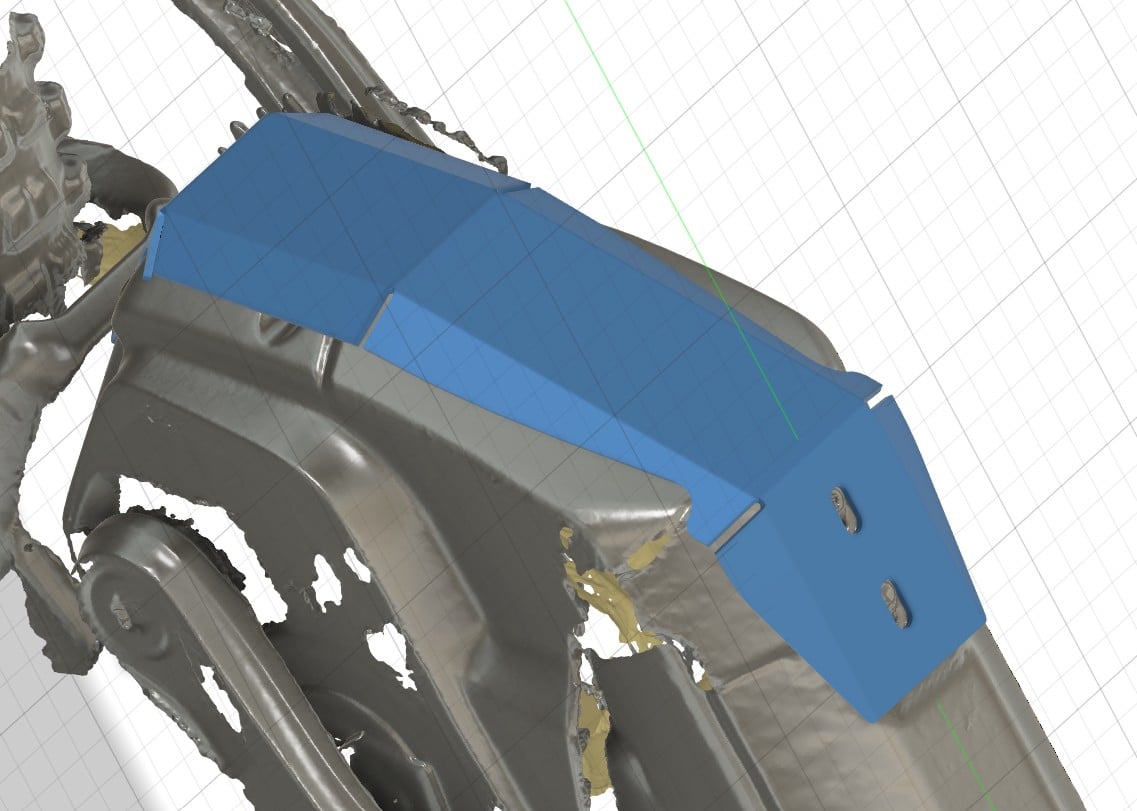Select the upper slotted hole on the blue bracket
The image size is (1137, 811).
coord(846,510)
